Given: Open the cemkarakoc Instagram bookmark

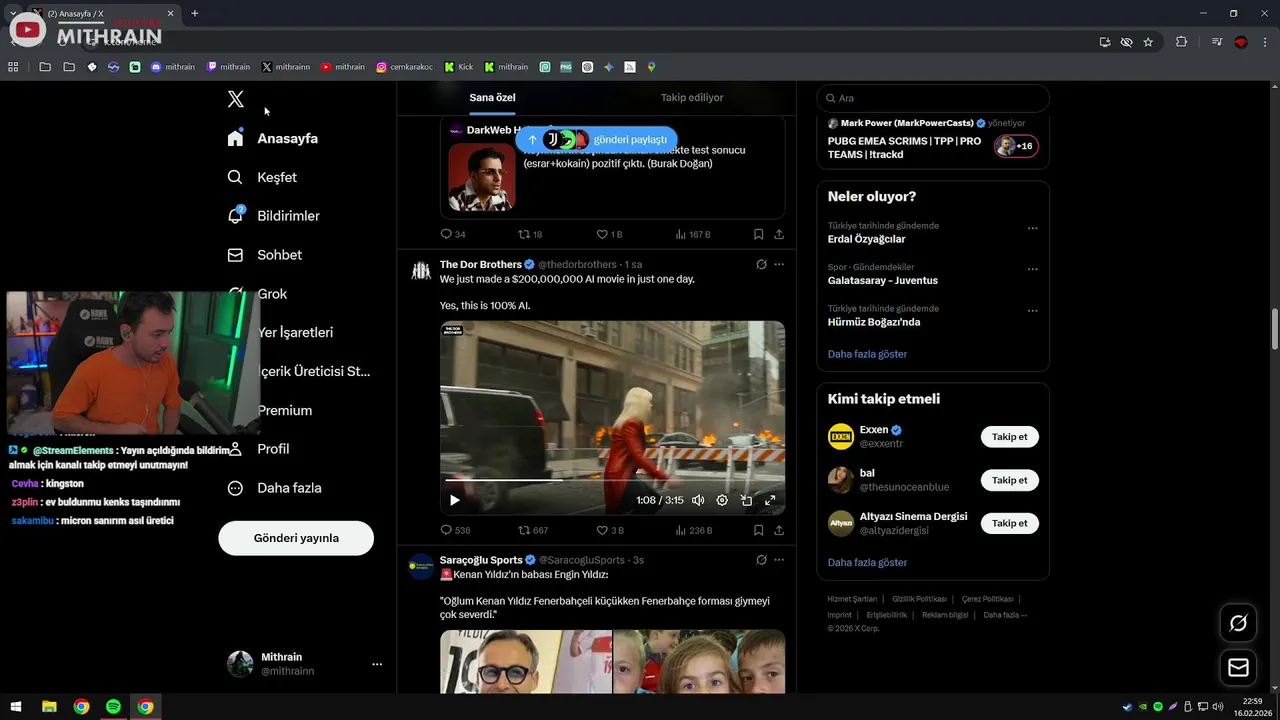Looking at the screenshot, I should (x=404, y=67).
